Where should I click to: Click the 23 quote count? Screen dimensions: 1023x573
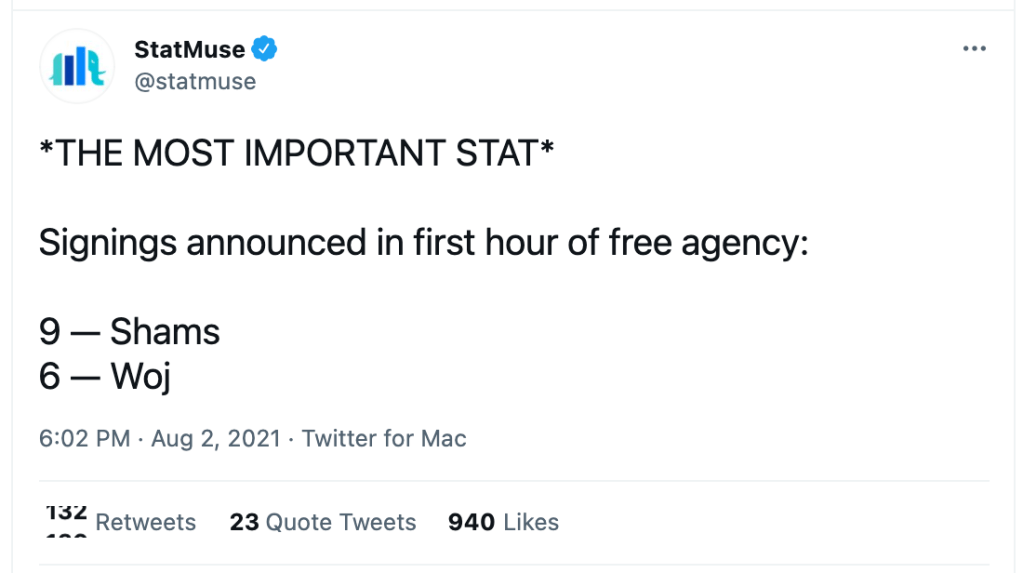click(244, 522)
